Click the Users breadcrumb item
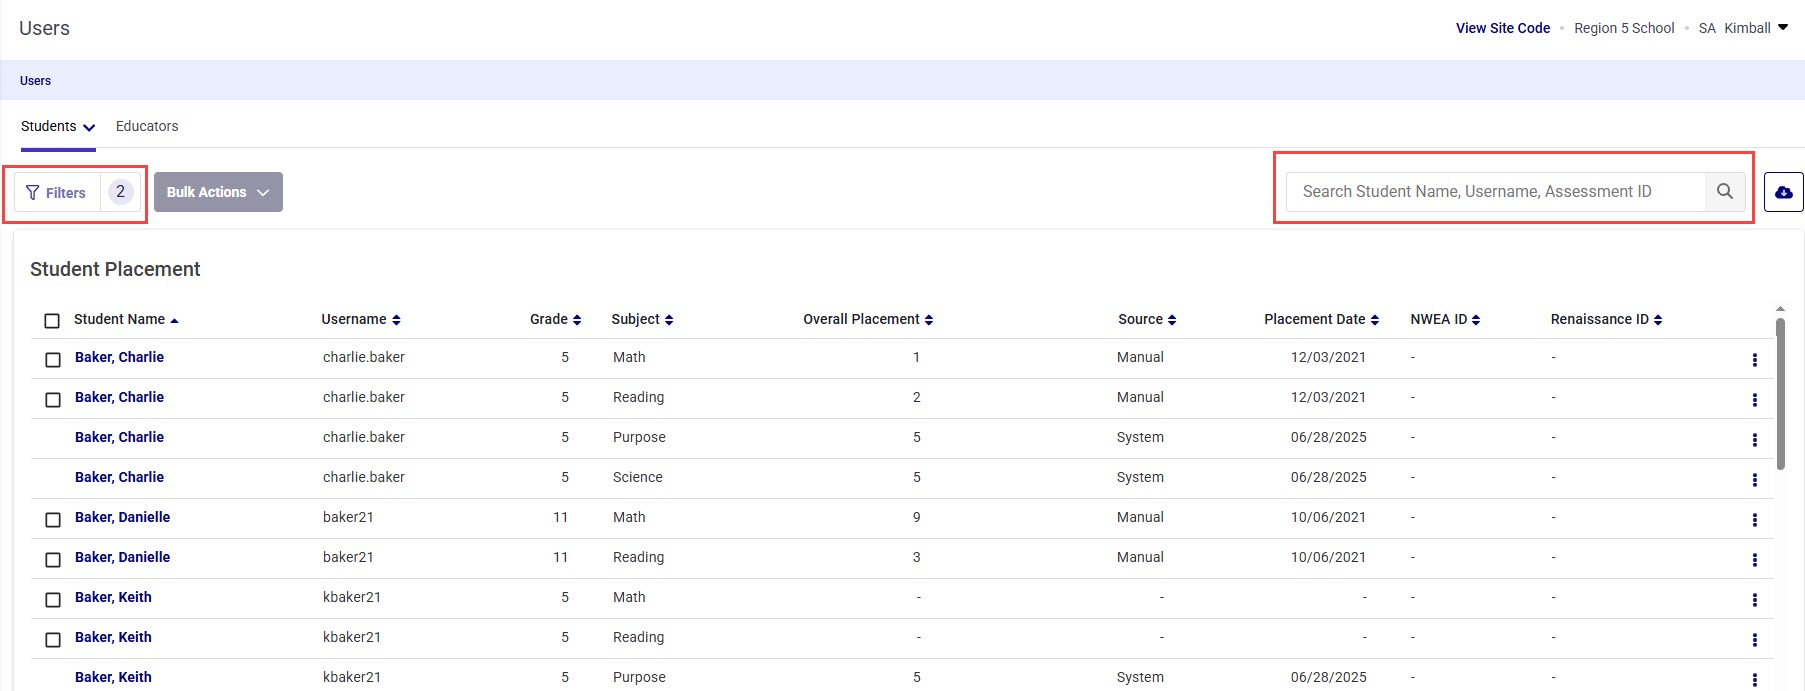This screenshot has height=691, width=1805. click(35, 81)
